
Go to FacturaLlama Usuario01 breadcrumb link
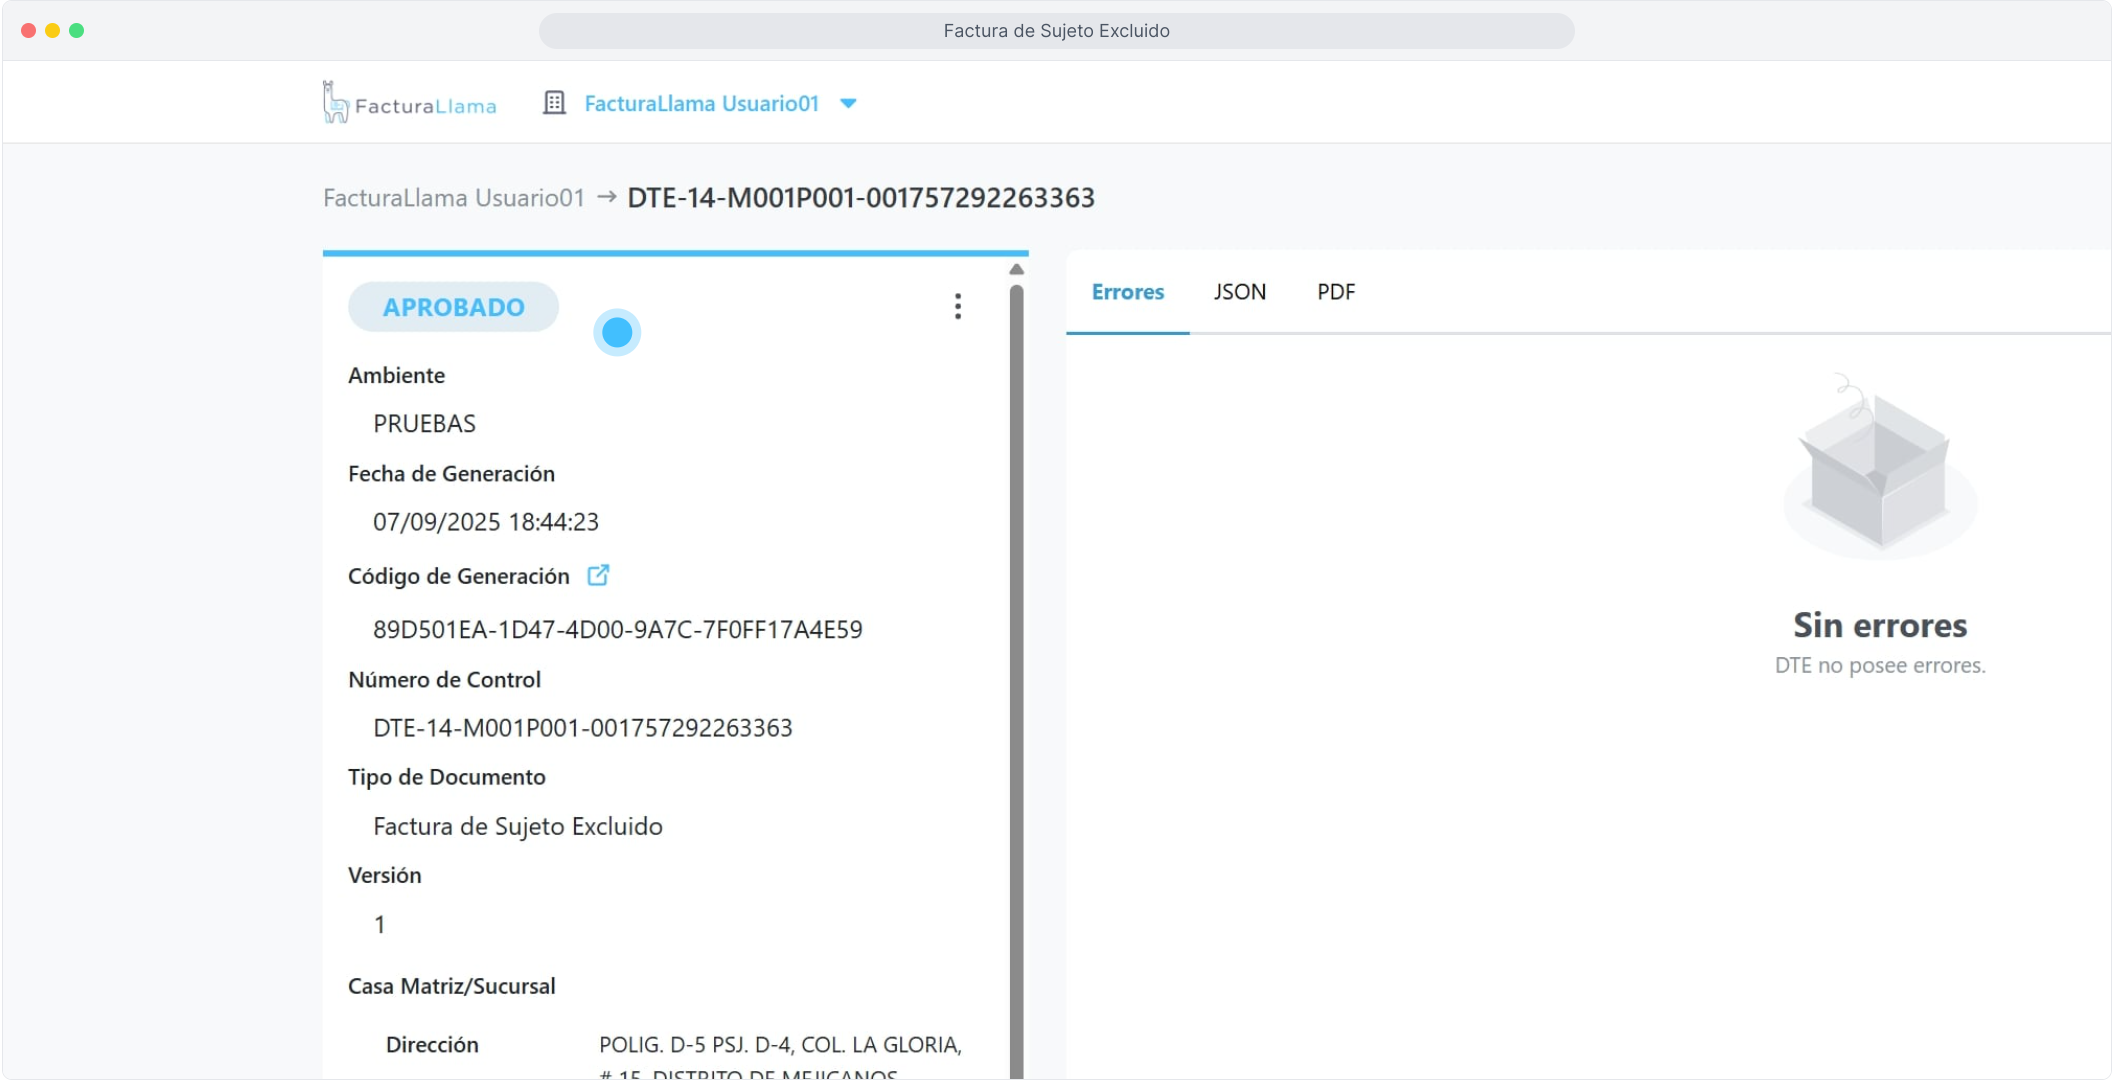pos(453,198)
